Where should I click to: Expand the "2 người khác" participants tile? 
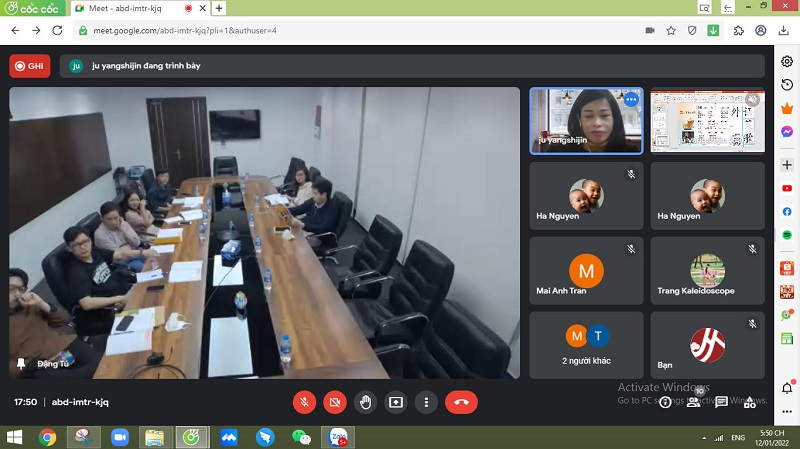pyautogui.click(x=586, y=345)
